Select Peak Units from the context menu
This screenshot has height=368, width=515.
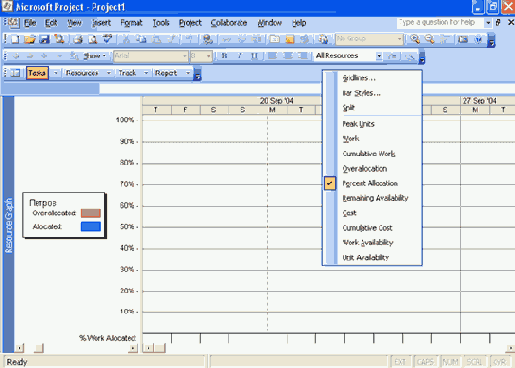click(359, 124)
